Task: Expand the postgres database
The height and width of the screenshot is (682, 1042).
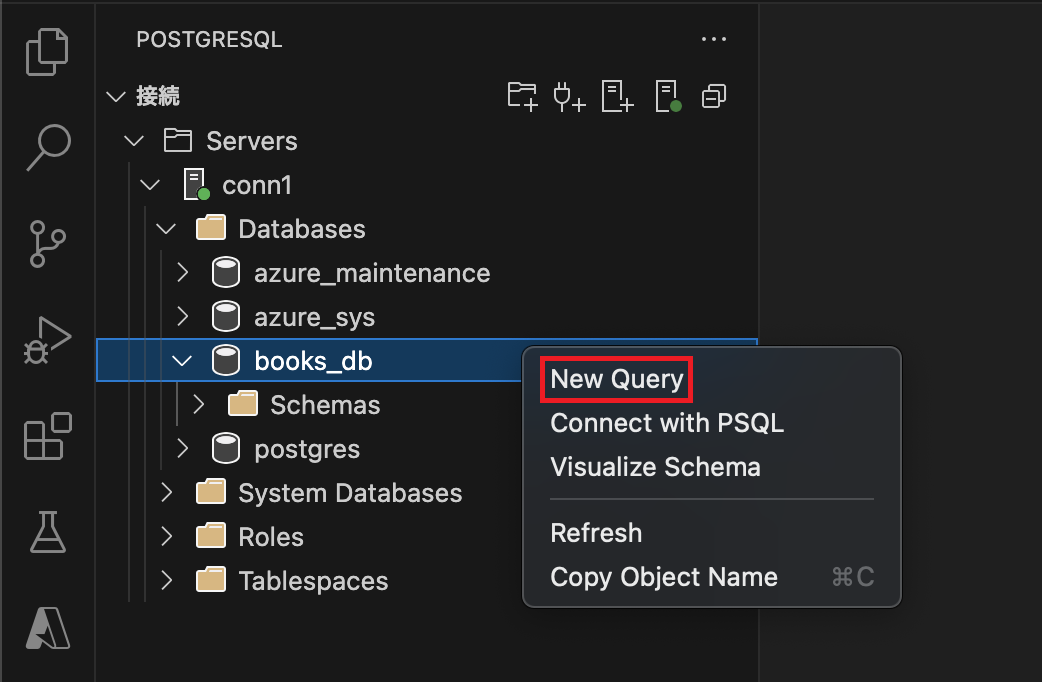Action: click(183, 449)
